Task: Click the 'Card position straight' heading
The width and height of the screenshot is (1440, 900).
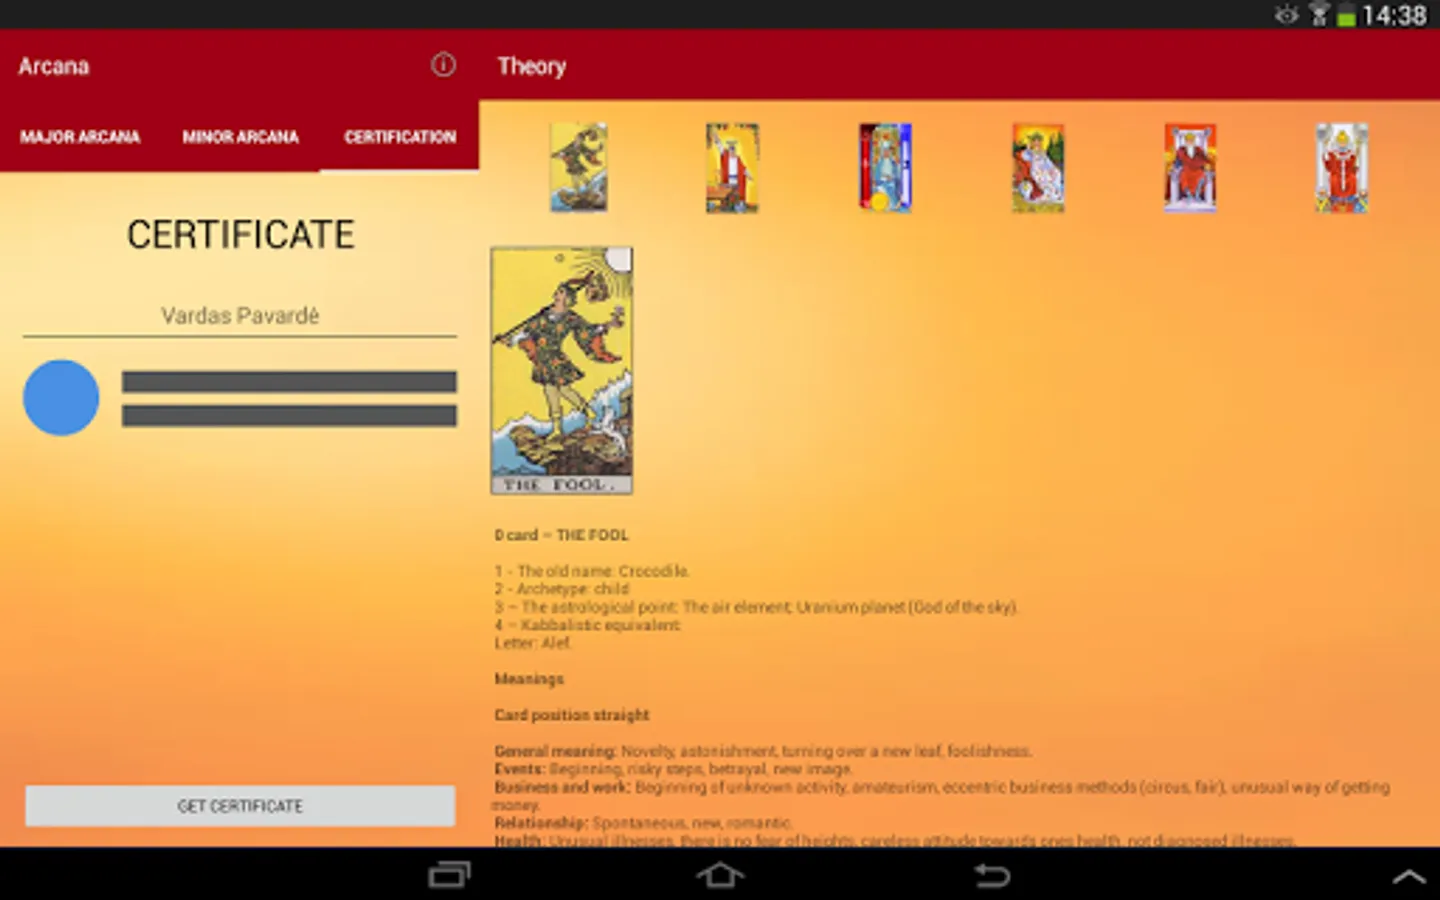Action: coord(572,715)
